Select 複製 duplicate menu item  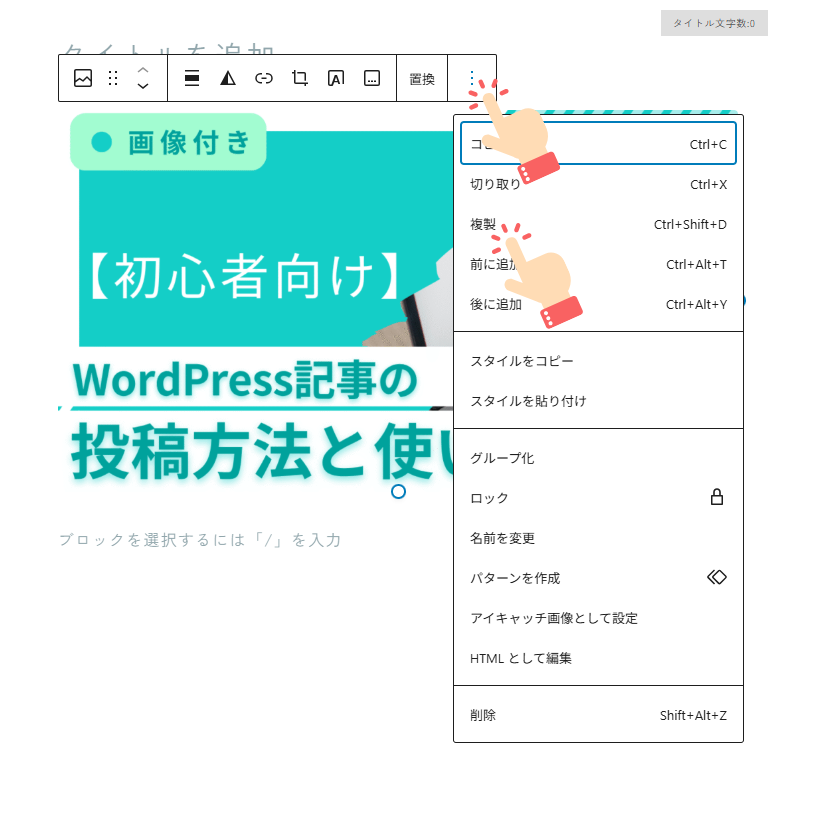(x=598, y=224)
